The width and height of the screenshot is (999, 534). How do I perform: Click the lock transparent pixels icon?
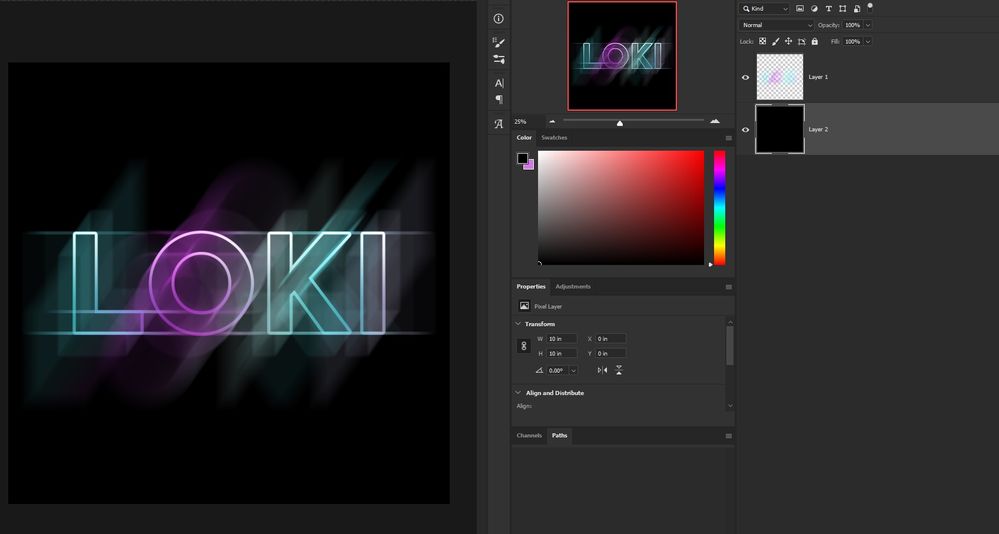click(x=763, y=41)
